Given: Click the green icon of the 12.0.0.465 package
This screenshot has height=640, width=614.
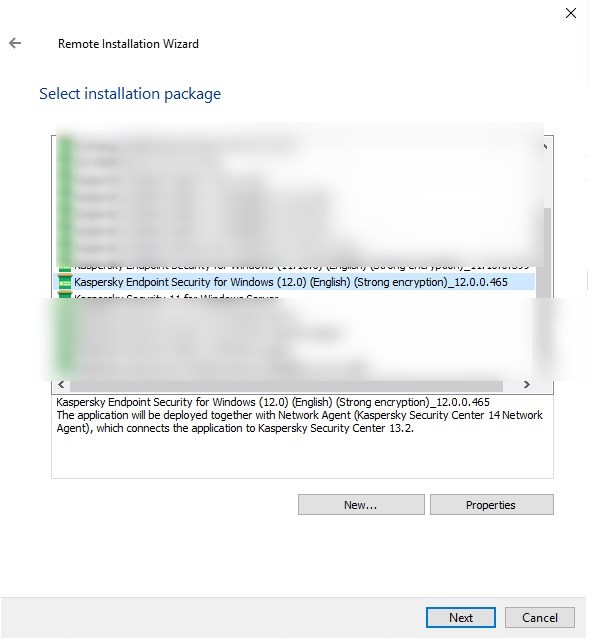Looking at the screenshot, I should (x=65, y=282).
